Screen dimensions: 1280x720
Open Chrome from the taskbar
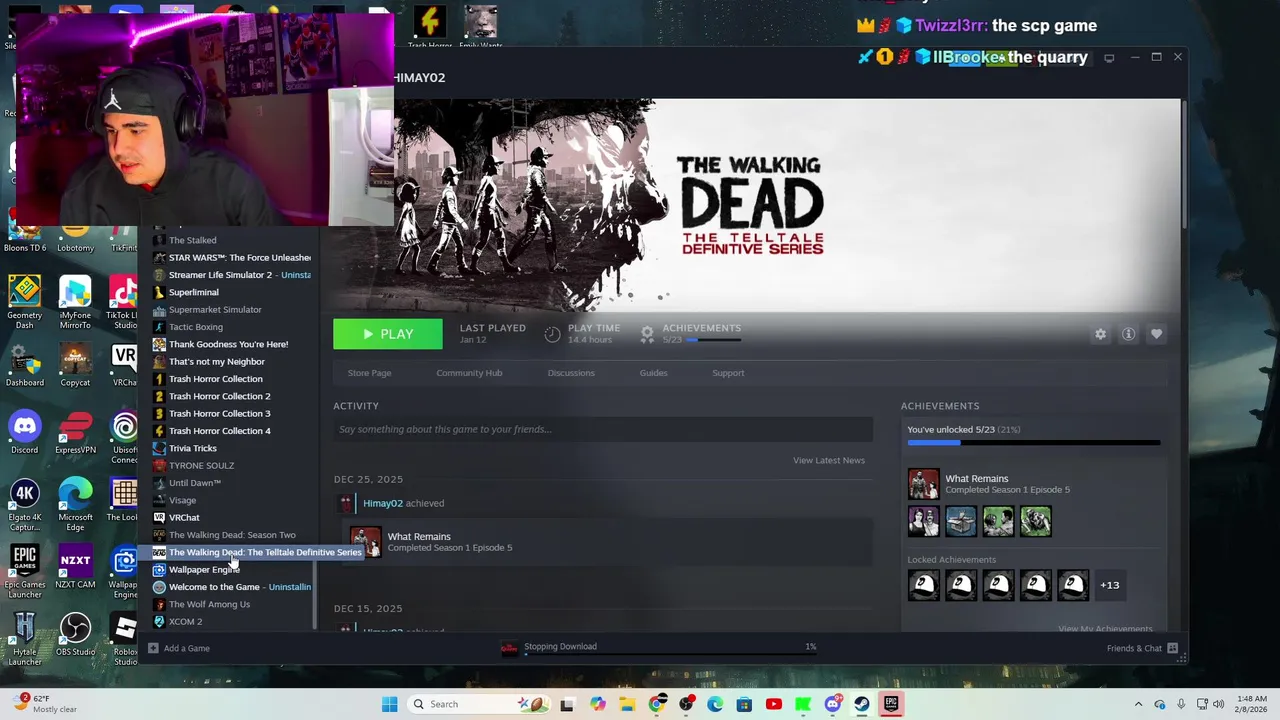656,704
